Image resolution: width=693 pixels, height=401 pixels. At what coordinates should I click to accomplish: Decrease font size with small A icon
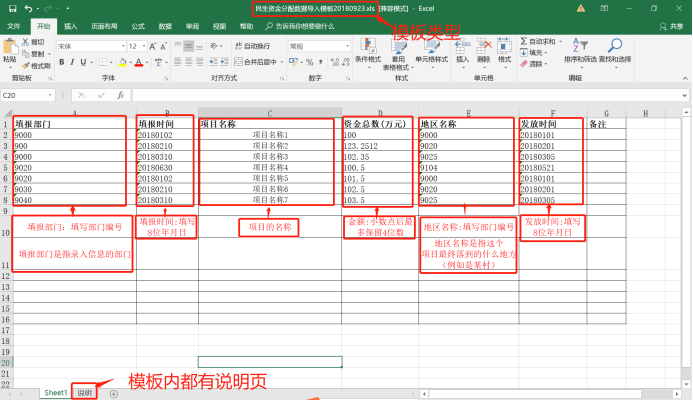click(x=163, y=46)
